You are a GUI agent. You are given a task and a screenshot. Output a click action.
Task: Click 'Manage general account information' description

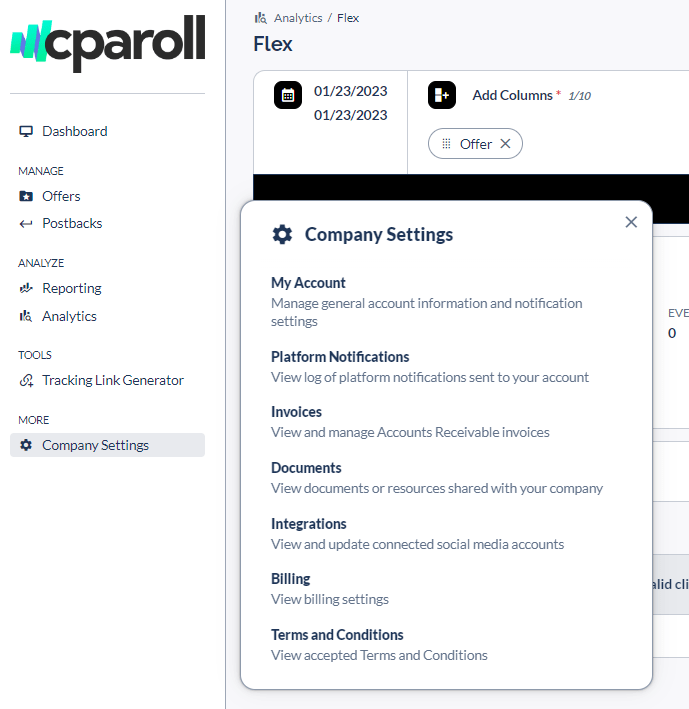click(426, 312)
